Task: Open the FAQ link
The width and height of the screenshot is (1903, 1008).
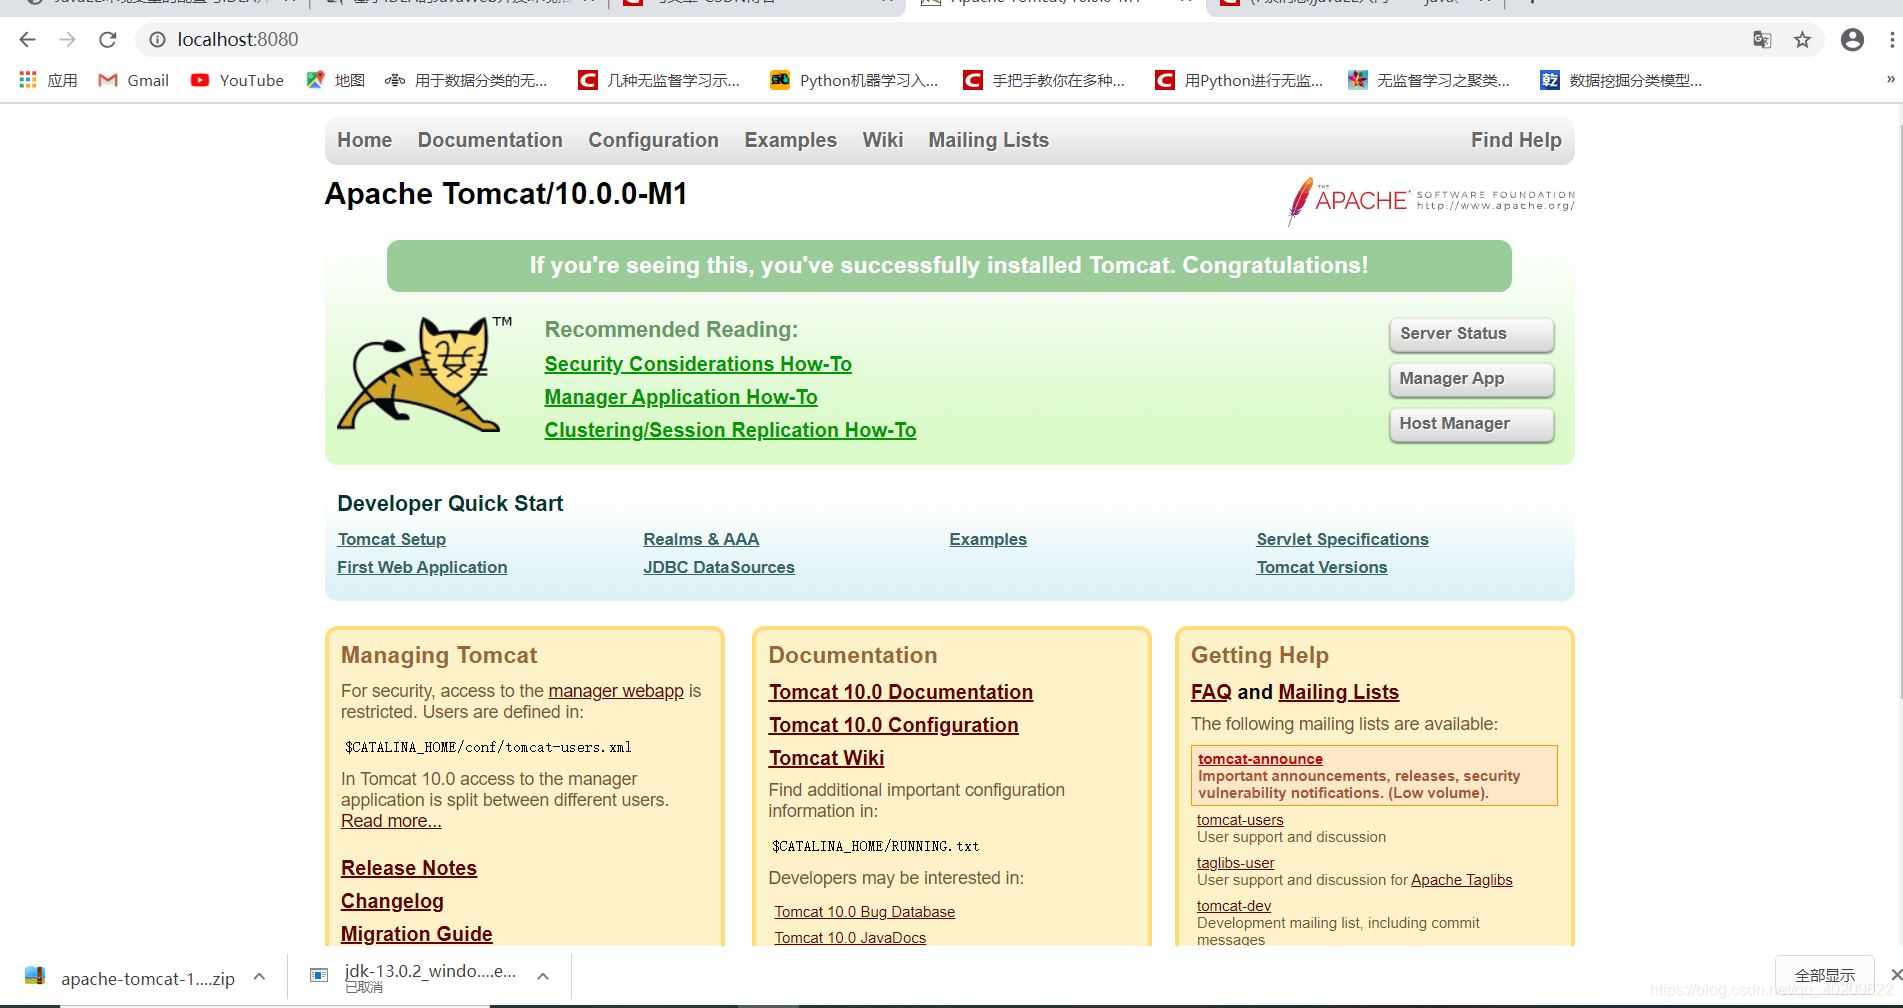Action: (x=1211, y=692)
